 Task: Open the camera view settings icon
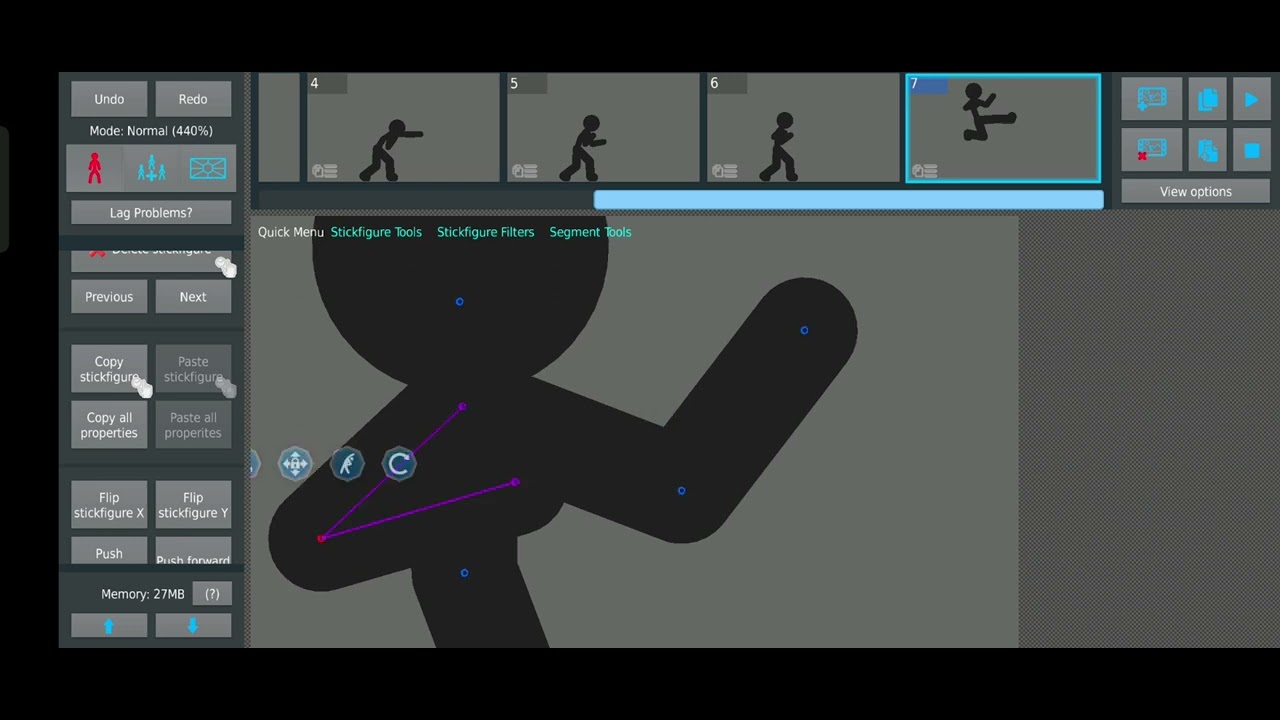point(208,168)
